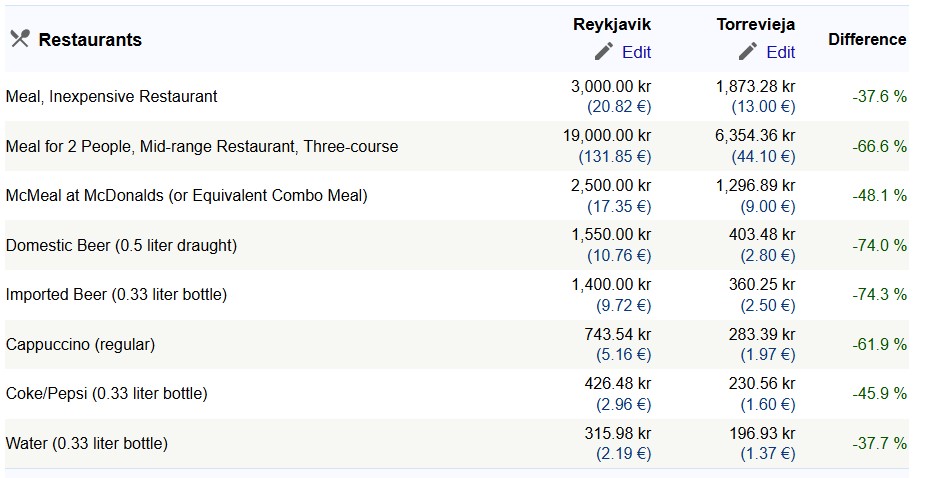Click the Difference column header
Image resolution: width=937 pixels, height=478 pixels.
tap(867, 39)
